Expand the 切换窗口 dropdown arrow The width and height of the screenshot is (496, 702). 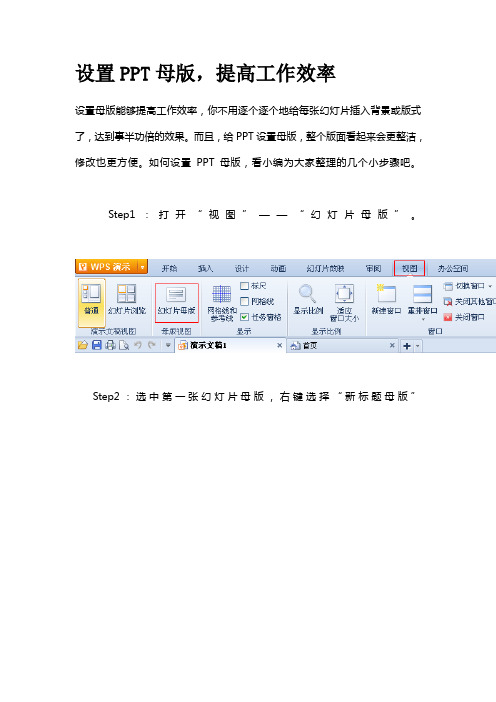pyautogui.click(x=490, y=286)
